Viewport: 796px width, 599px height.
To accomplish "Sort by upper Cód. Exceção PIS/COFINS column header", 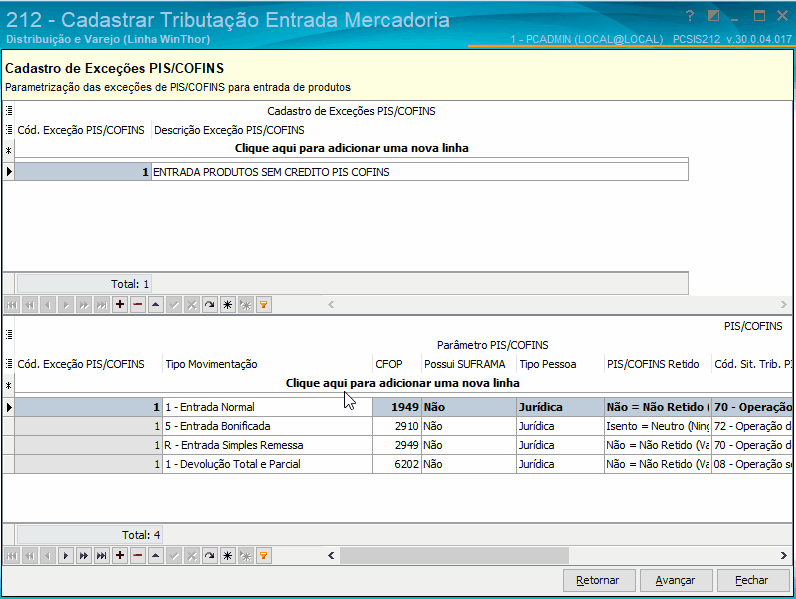I will pyautogui.click(x=83, y=130).
